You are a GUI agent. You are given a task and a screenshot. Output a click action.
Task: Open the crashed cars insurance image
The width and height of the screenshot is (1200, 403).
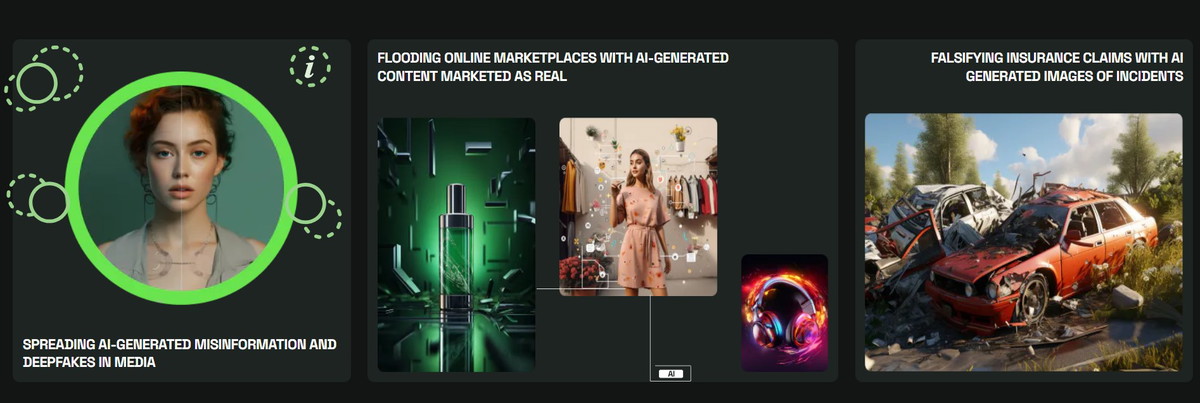pyautogui.click(x=1023, y=242)
